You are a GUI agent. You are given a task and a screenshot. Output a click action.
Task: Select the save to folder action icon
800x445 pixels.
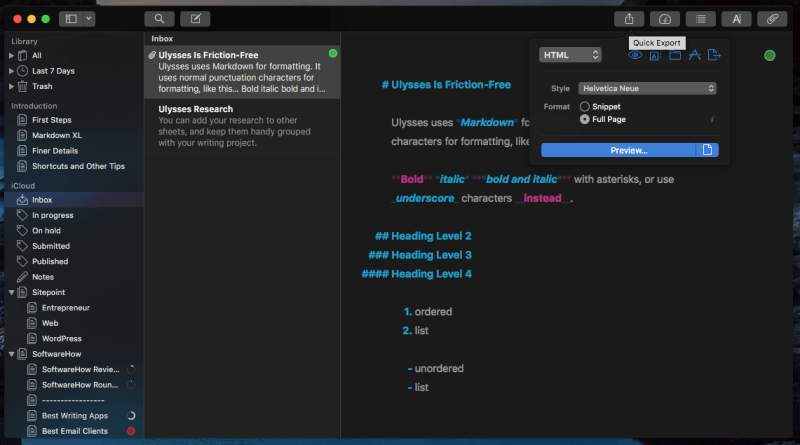(x=675, y=55)
